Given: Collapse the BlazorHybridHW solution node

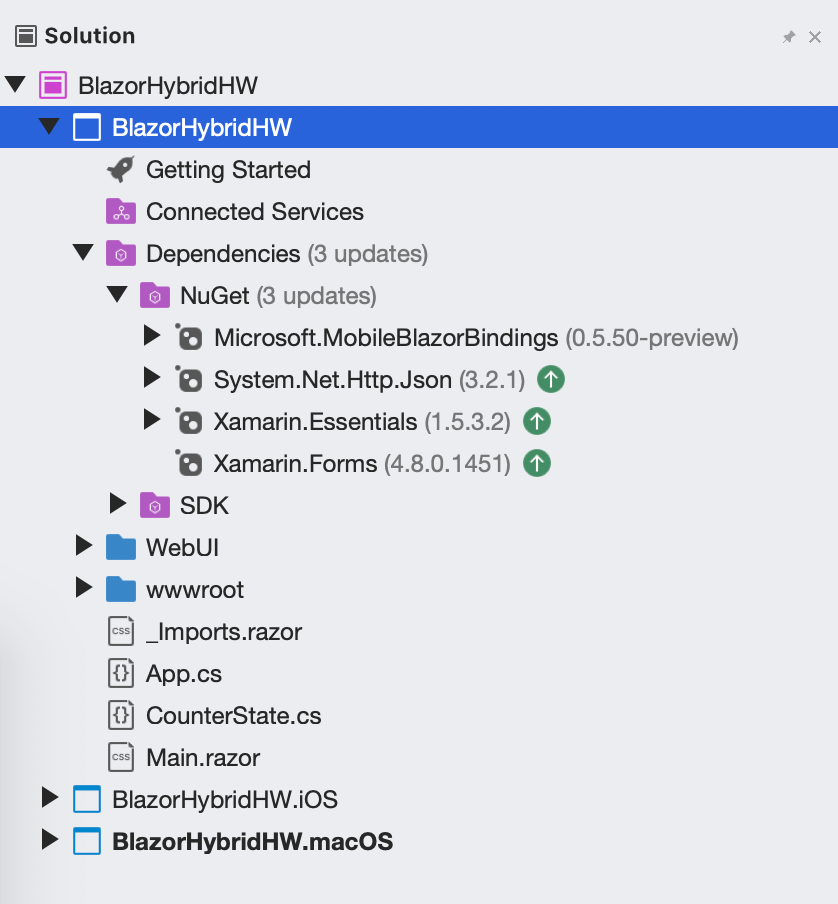Looking at the screenshot, I should pos(16,84).
